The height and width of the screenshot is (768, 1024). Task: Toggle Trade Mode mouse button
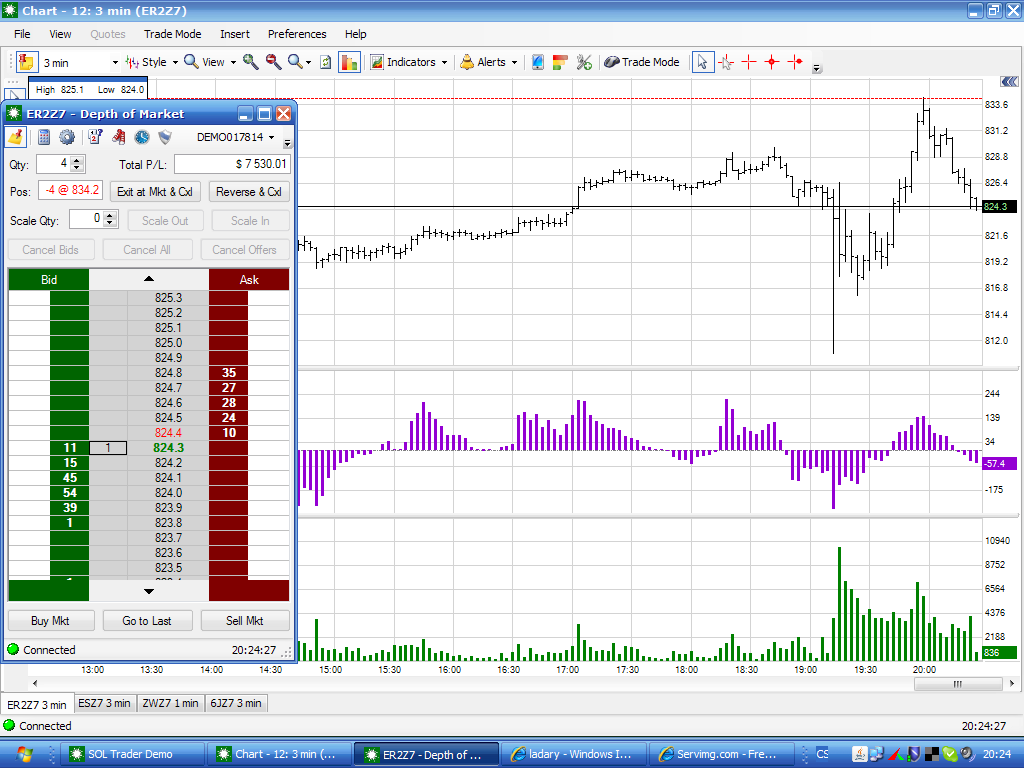pos(642,62)
